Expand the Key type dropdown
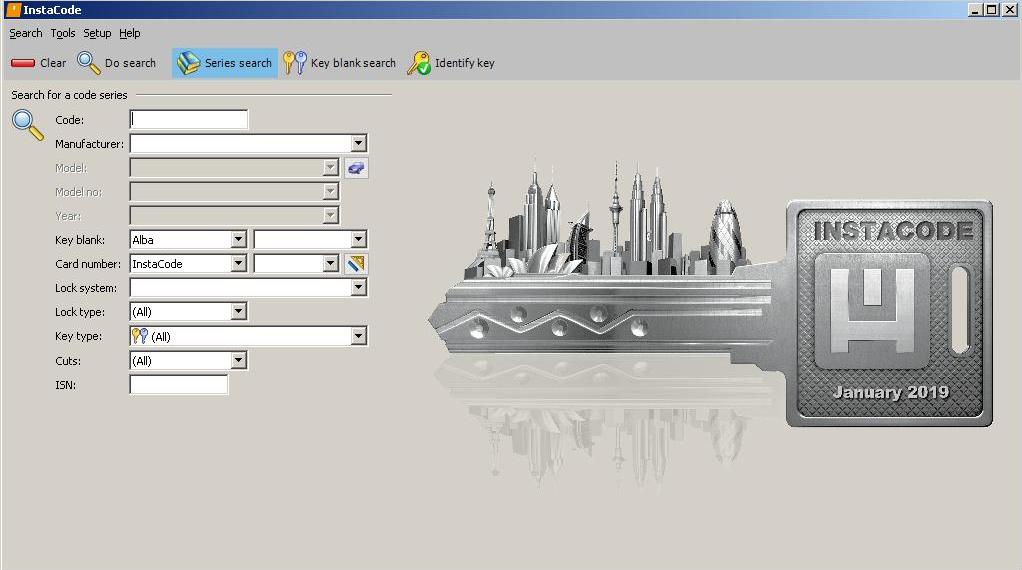This screenshot has height=570, width=1022. pyautogui.click(x=358, y=336)
